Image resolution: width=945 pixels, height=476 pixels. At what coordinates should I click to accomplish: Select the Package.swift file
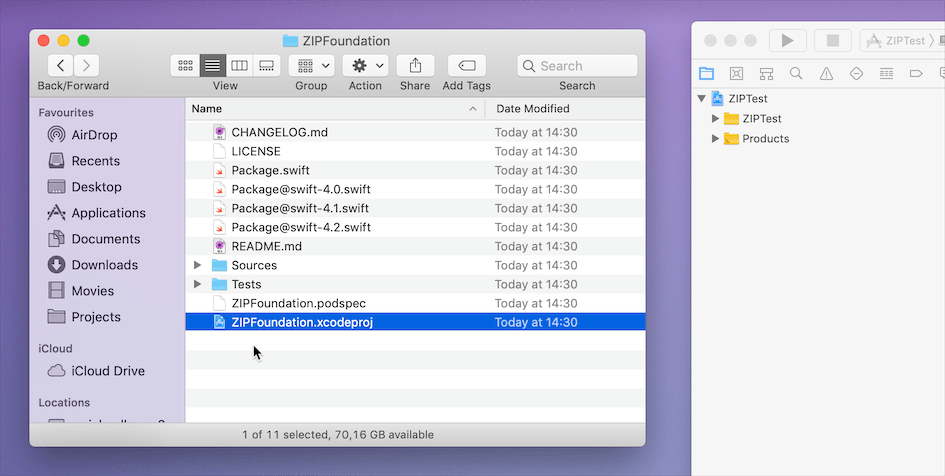pyautogui.click(x=415, y=170)
